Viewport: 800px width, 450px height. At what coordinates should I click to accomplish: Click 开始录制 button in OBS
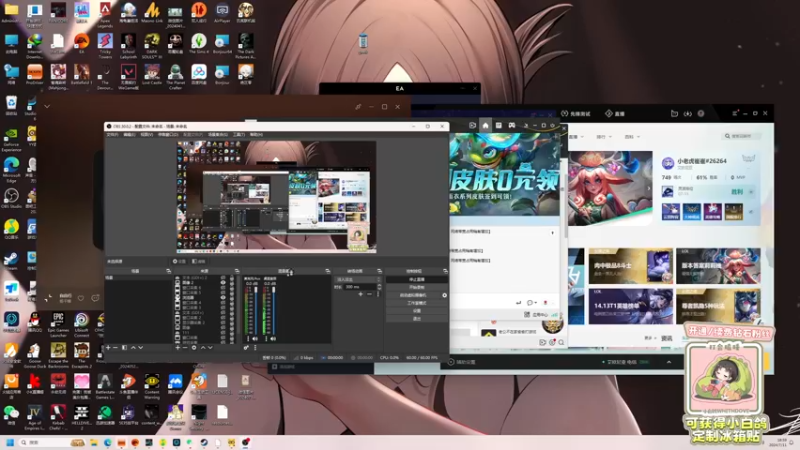(416, 287)
